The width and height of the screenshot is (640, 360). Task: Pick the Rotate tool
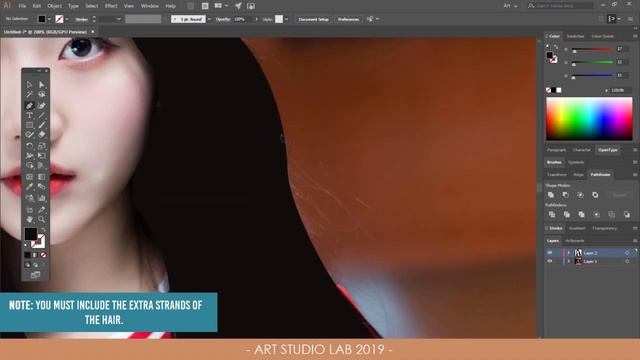click(29, 146)
